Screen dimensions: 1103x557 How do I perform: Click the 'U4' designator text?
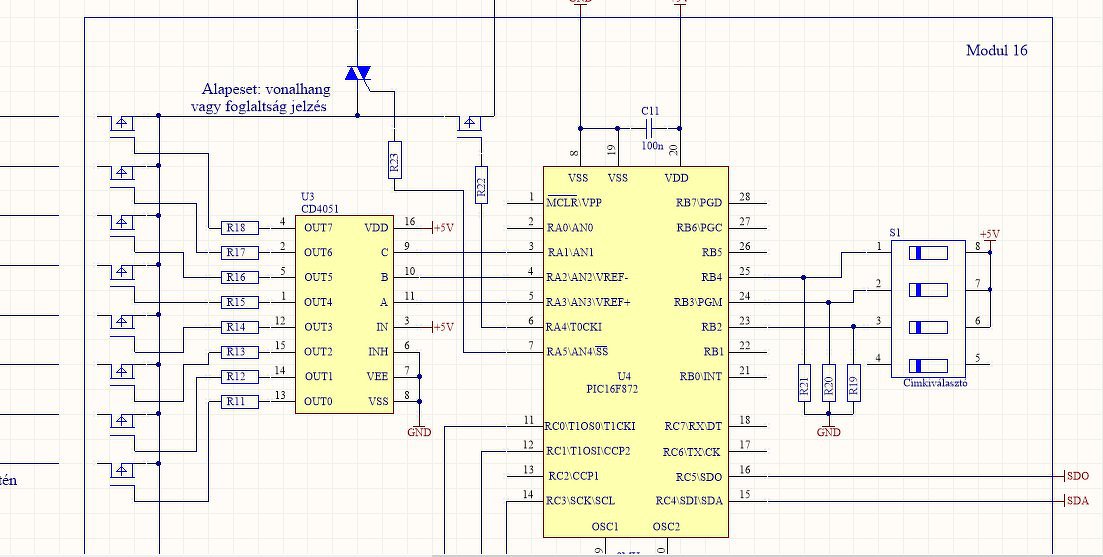tap(623, 377)
